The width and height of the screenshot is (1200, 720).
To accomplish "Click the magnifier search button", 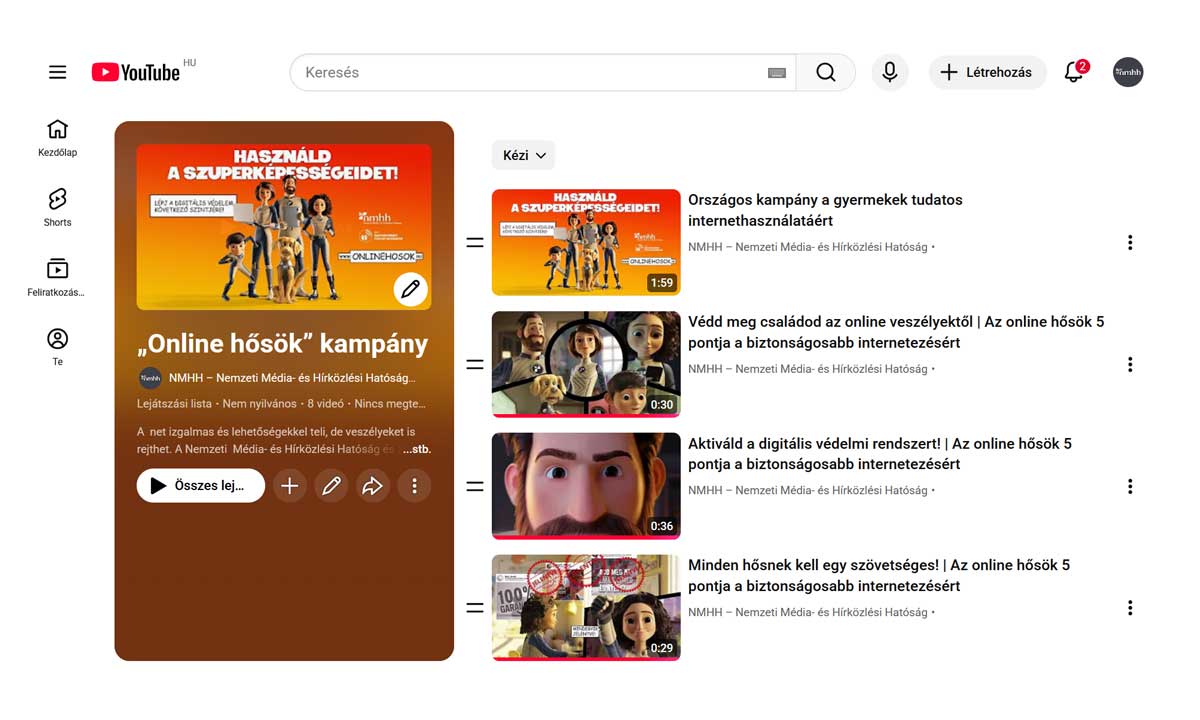I will click(x=825, y=72).
